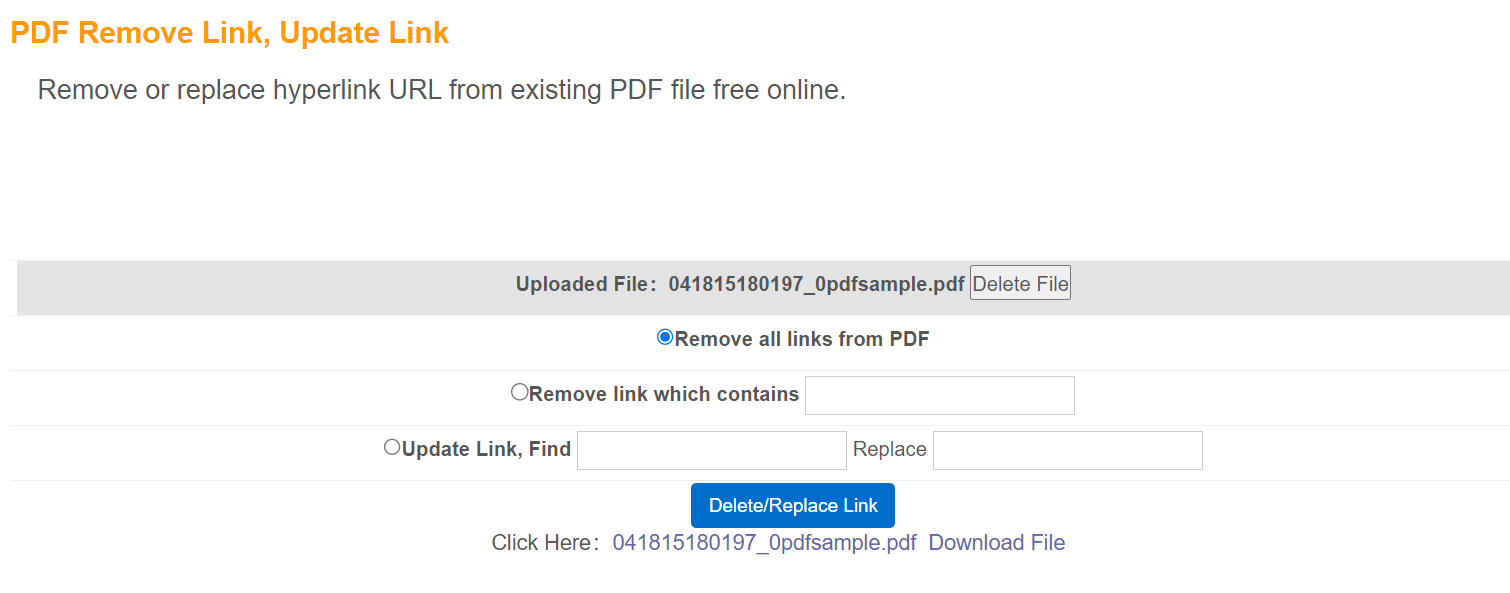This screenshot has width=1510, height=593.
Task: Select the Remove all links from PDF radio button
Action: [x=665, y=338]
